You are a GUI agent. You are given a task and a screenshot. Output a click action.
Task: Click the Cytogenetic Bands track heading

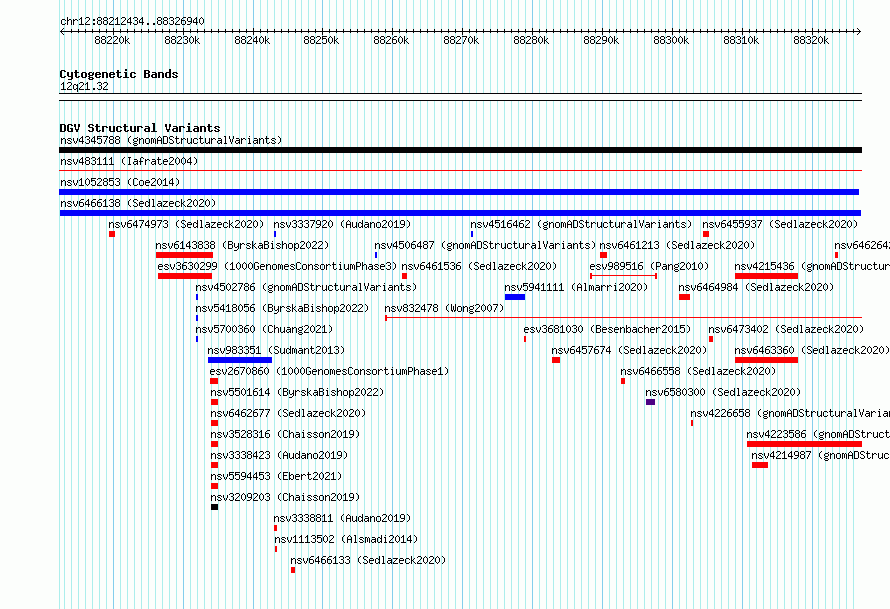(119, 74)
